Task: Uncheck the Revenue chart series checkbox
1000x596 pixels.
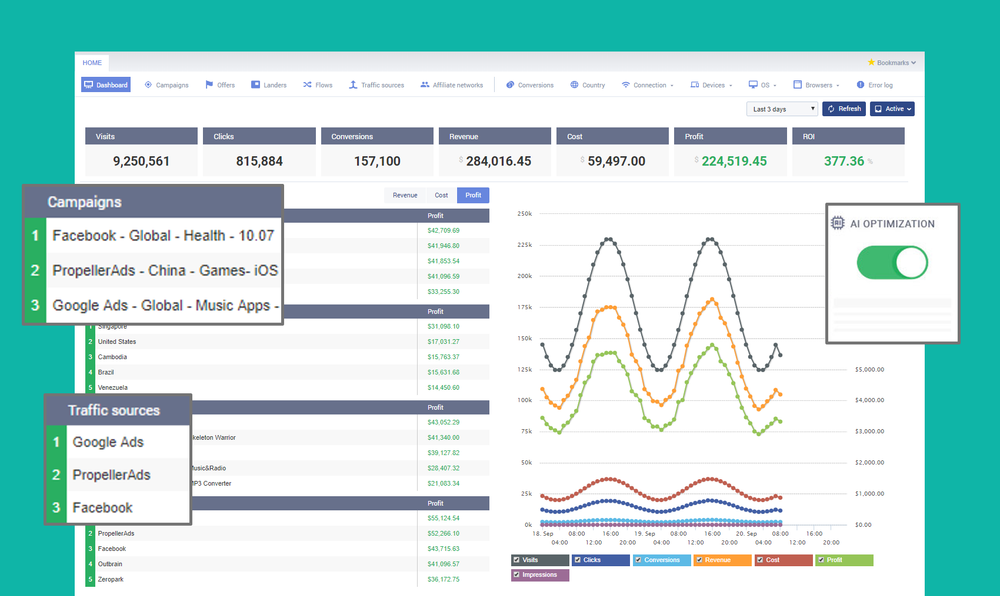Action: pos(700,560)
